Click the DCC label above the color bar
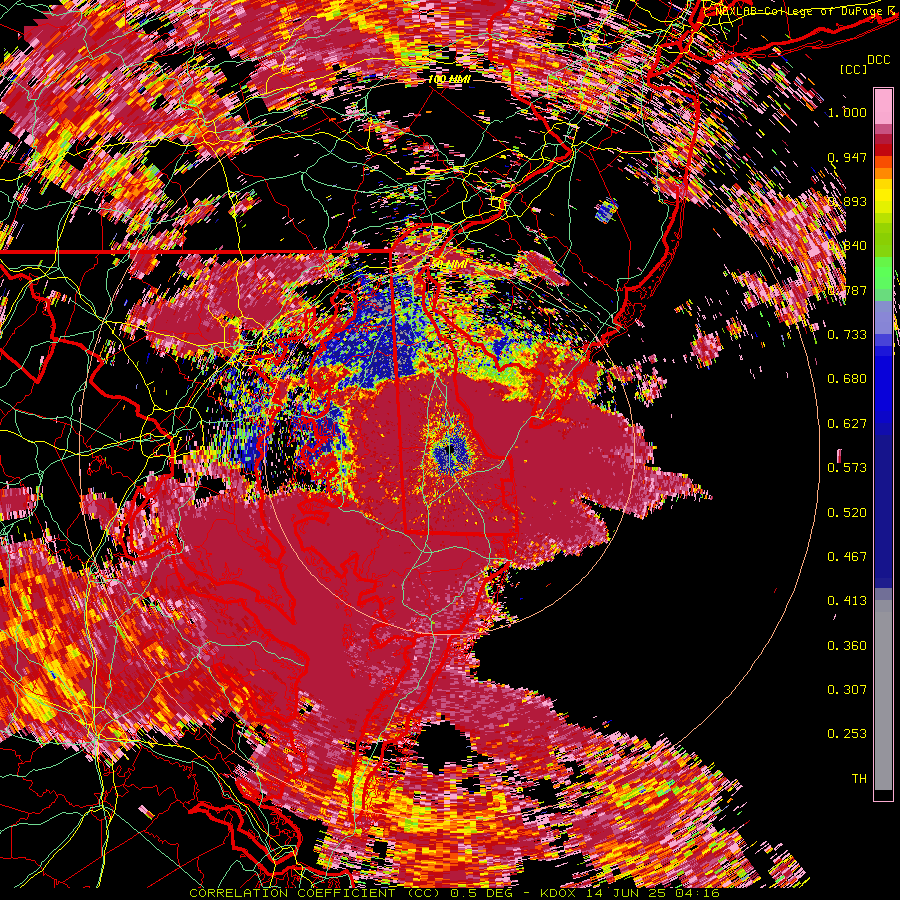This screenshot has width=900, height=900. (879, 60)
